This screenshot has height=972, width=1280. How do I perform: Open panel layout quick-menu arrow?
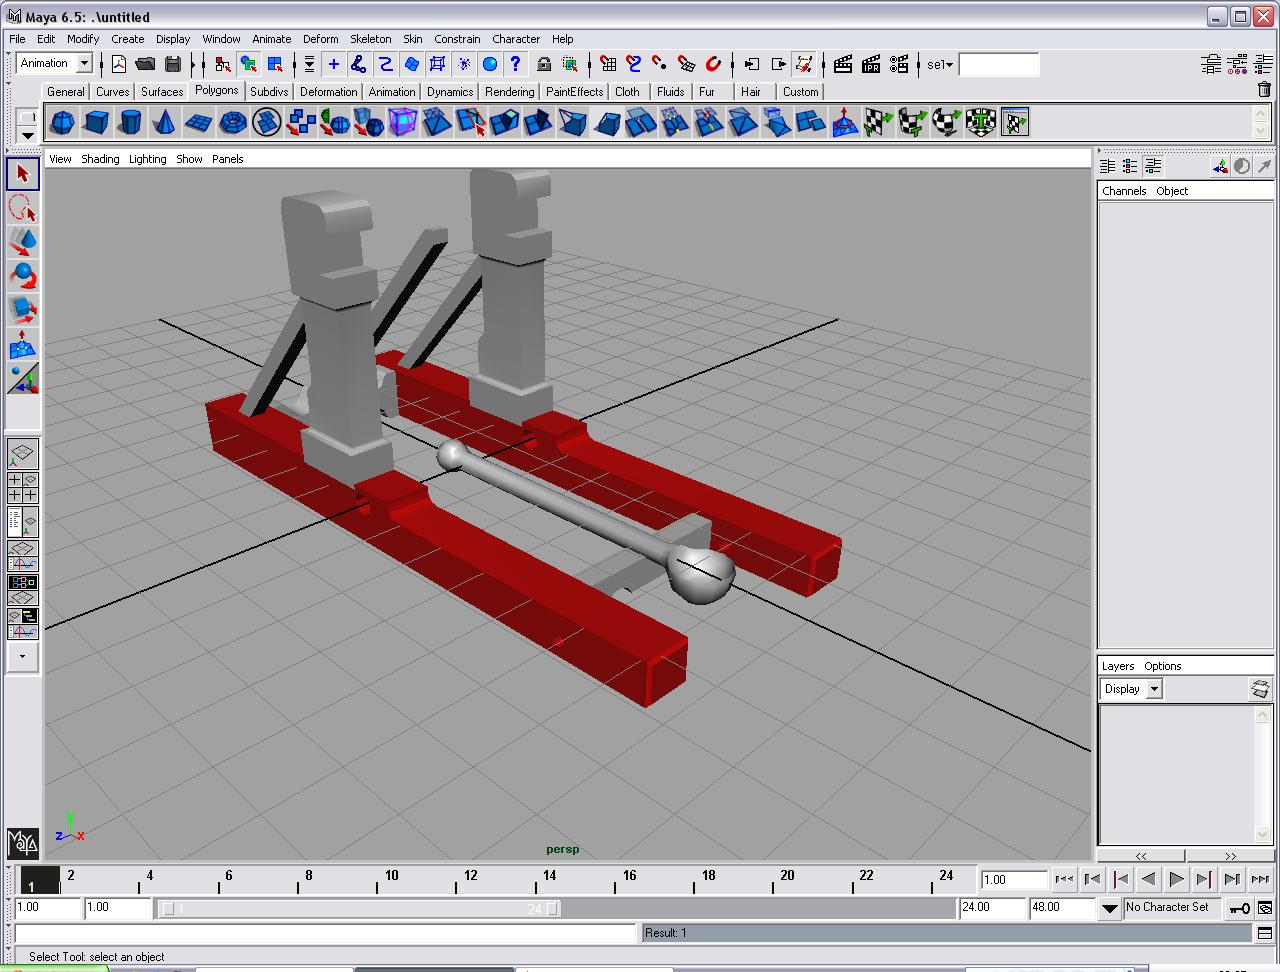23,657
